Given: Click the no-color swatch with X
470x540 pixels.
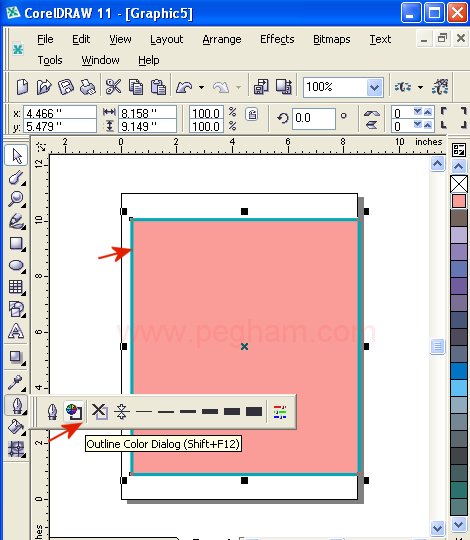Looking at the screenshot, I should click(459, 184).
